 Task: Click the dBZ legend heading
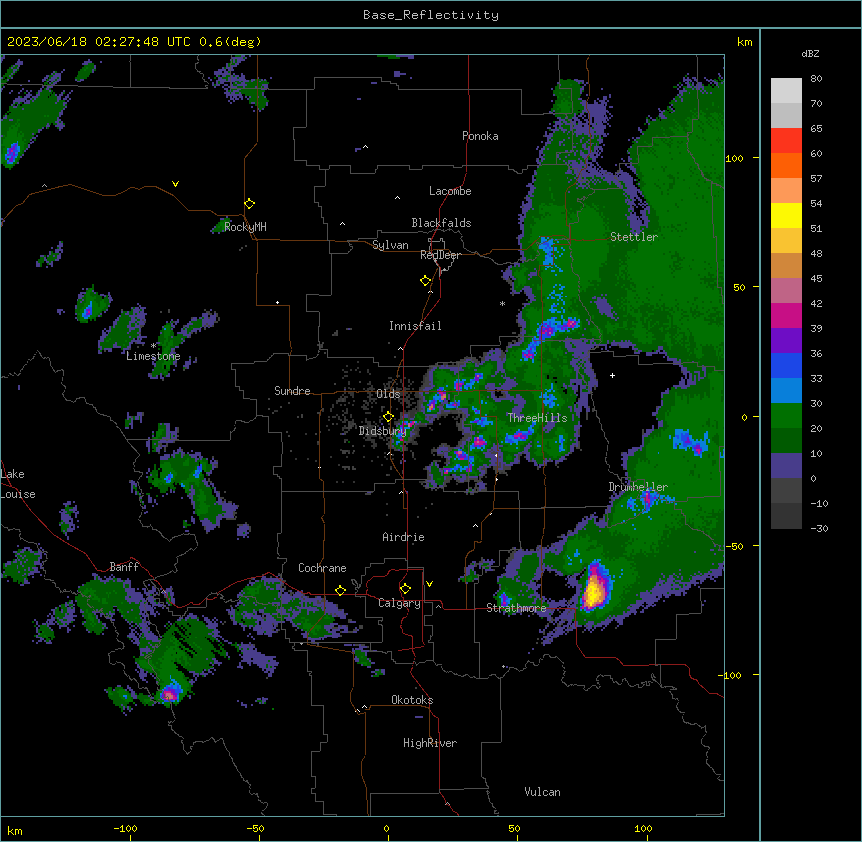pyautogui.click(x=810, y=54)
